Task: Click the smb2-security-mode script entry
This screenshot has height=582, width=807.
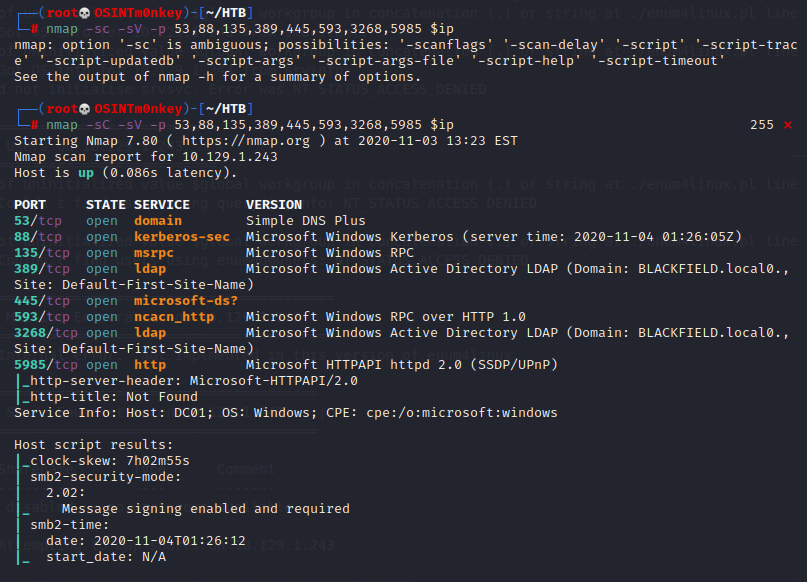Action: point(106,476)
